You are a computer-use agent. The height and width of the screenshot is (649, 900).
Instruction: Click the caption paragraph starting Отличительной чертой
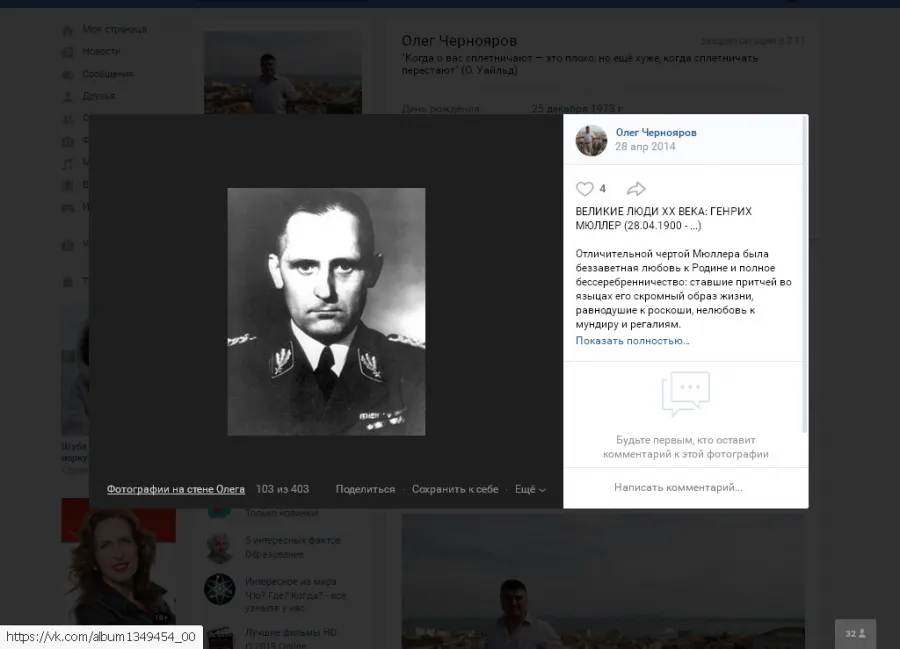pos(684,289)
